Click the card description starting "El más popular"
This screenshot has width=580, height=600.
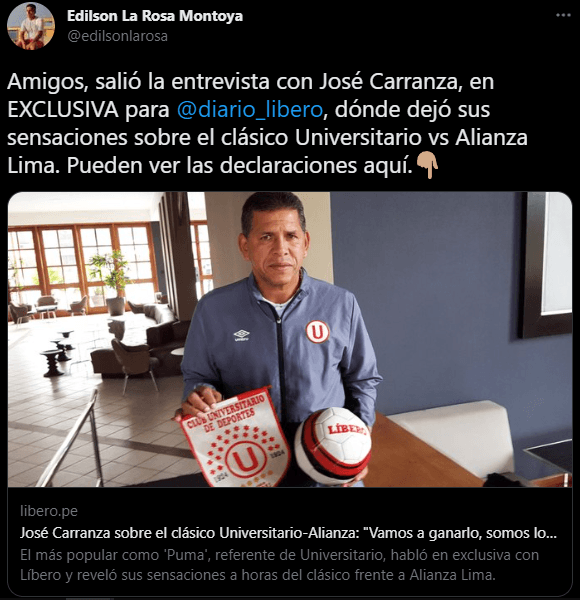click(279, 565)
